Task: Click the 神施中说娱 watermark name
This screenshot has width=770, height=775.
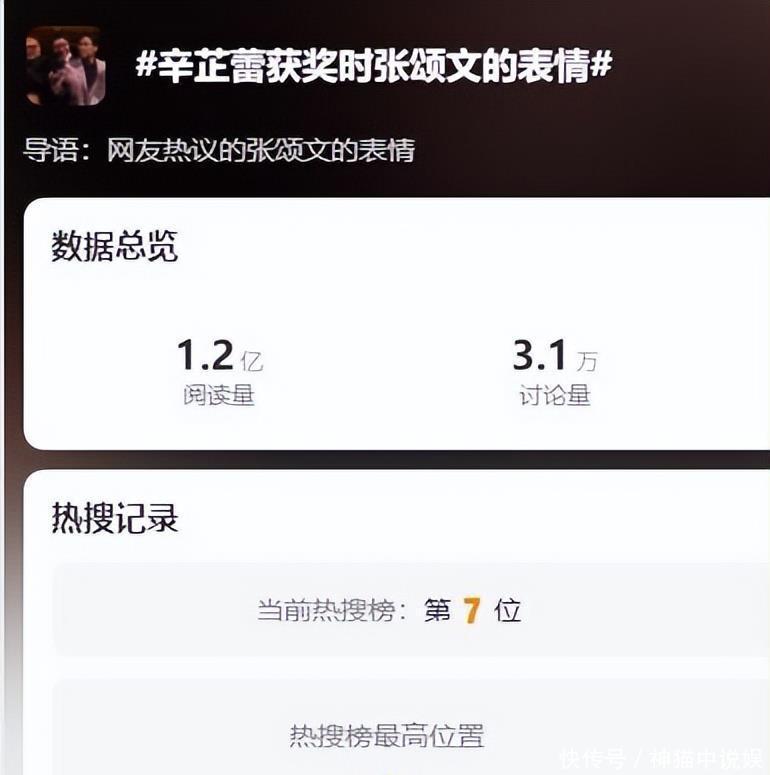Action: point(707,760)
